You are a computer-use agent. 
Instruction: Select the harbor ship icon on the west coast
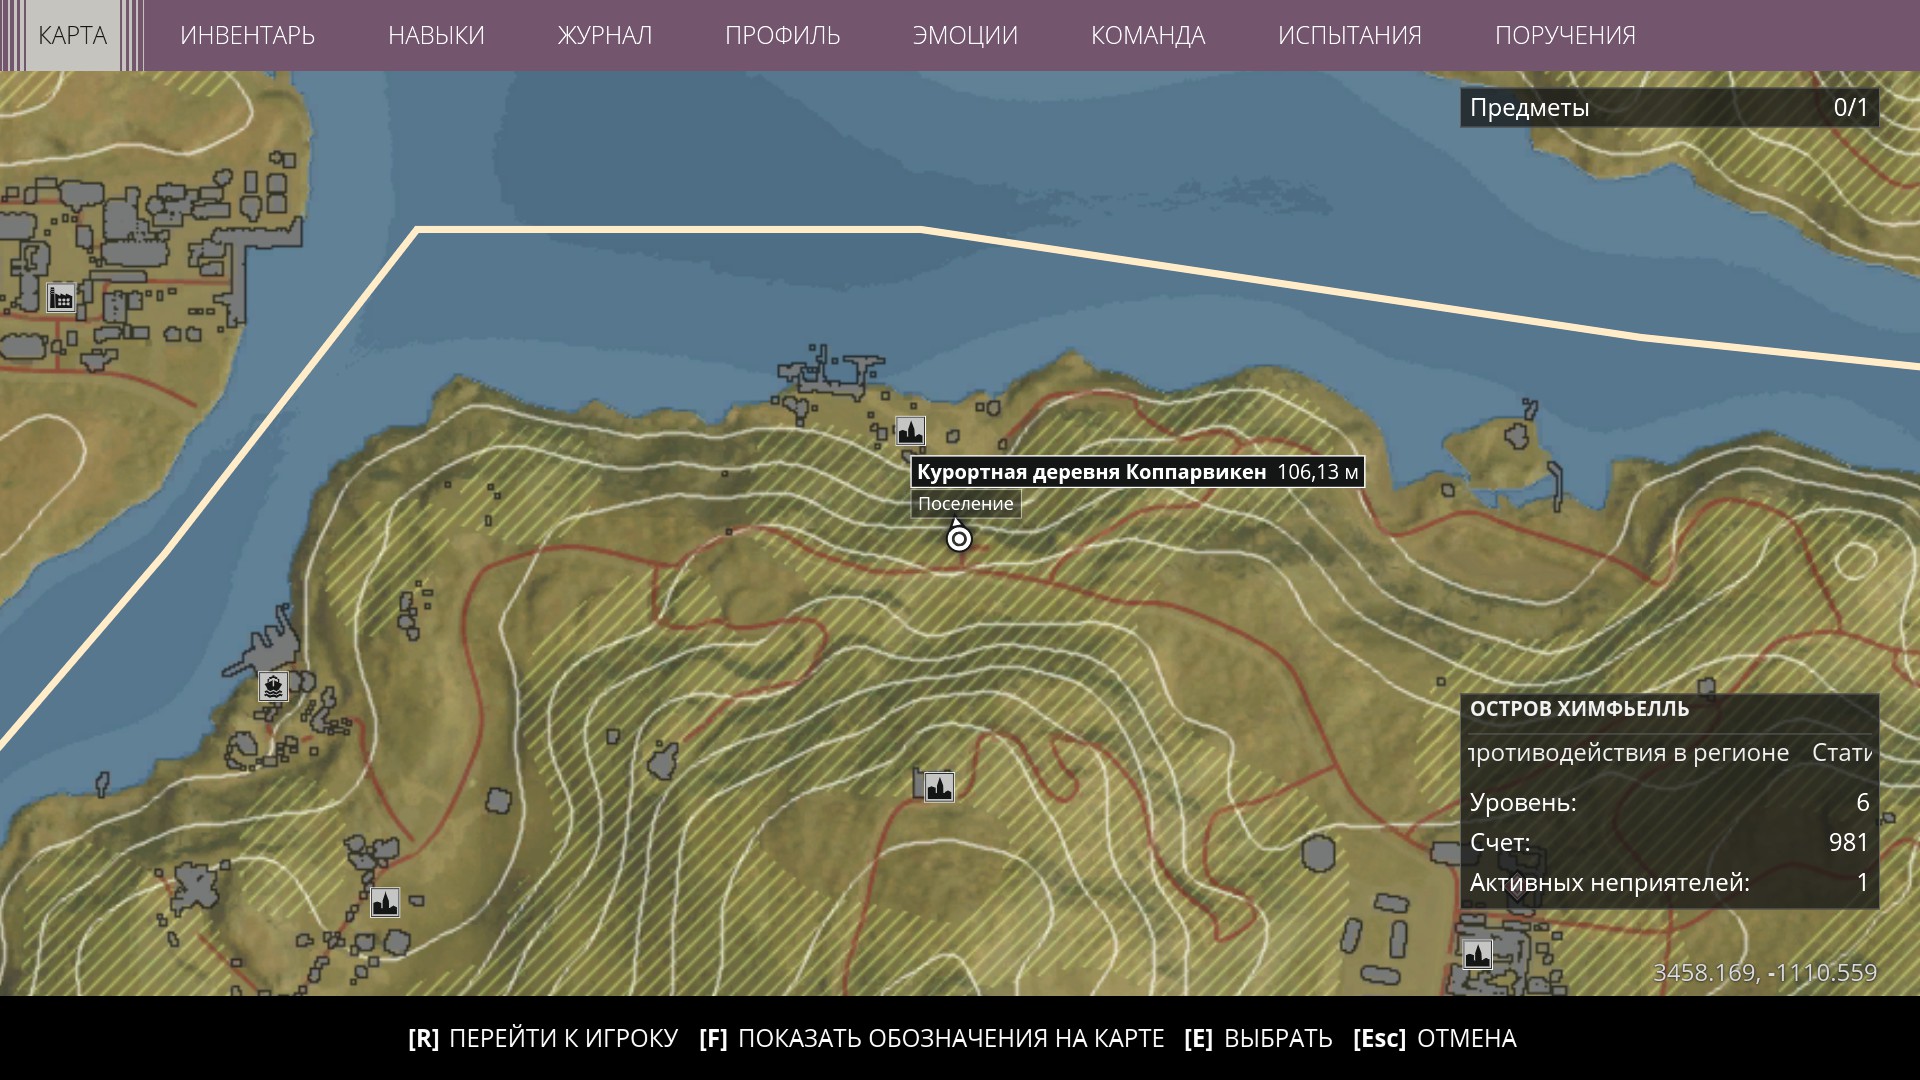pyautogui.click(x=273, y=686)
